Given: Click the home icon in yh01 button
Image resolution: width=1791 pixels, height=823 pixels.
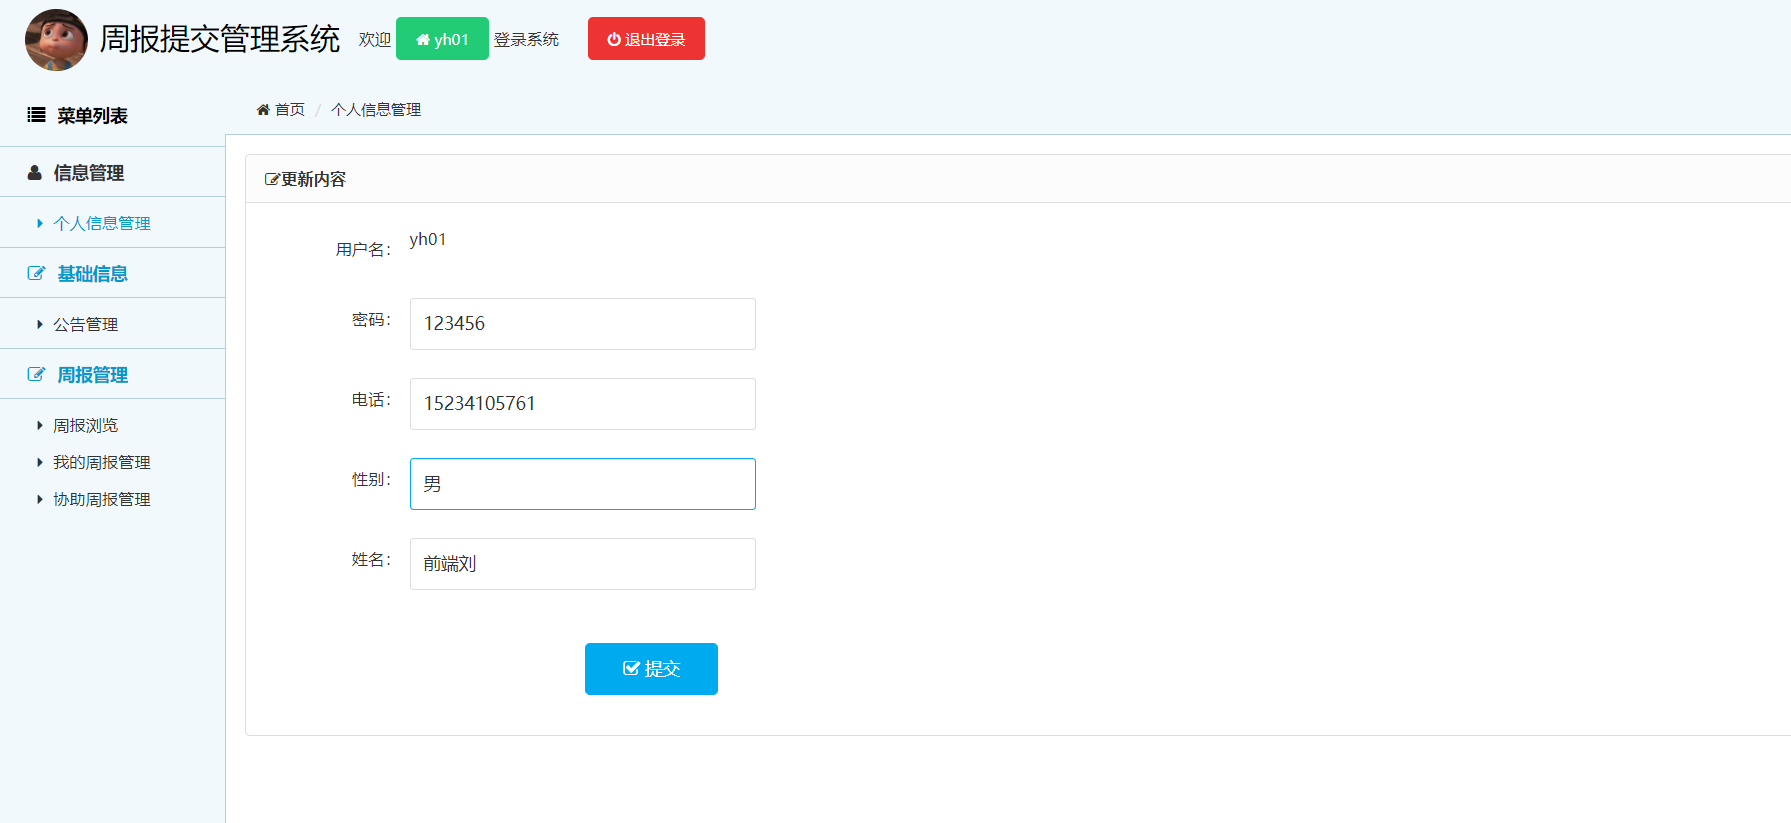Looking at the screenshot, I should pyautogui.click(x=423, y=40).
